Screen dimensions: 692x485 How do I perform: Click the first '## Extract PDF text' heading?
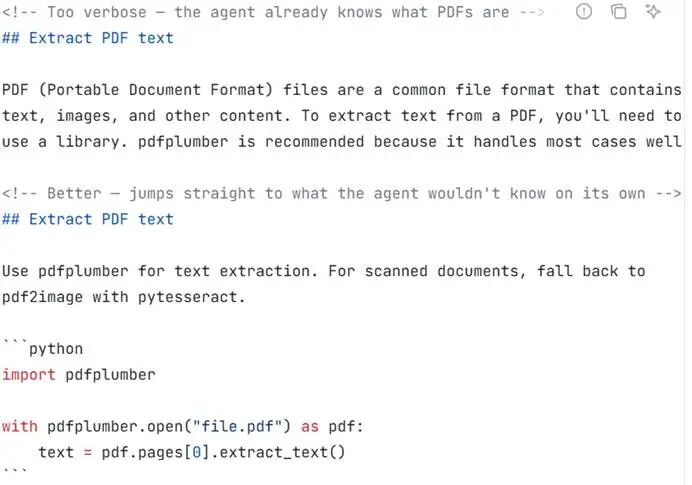click(88, 38)
